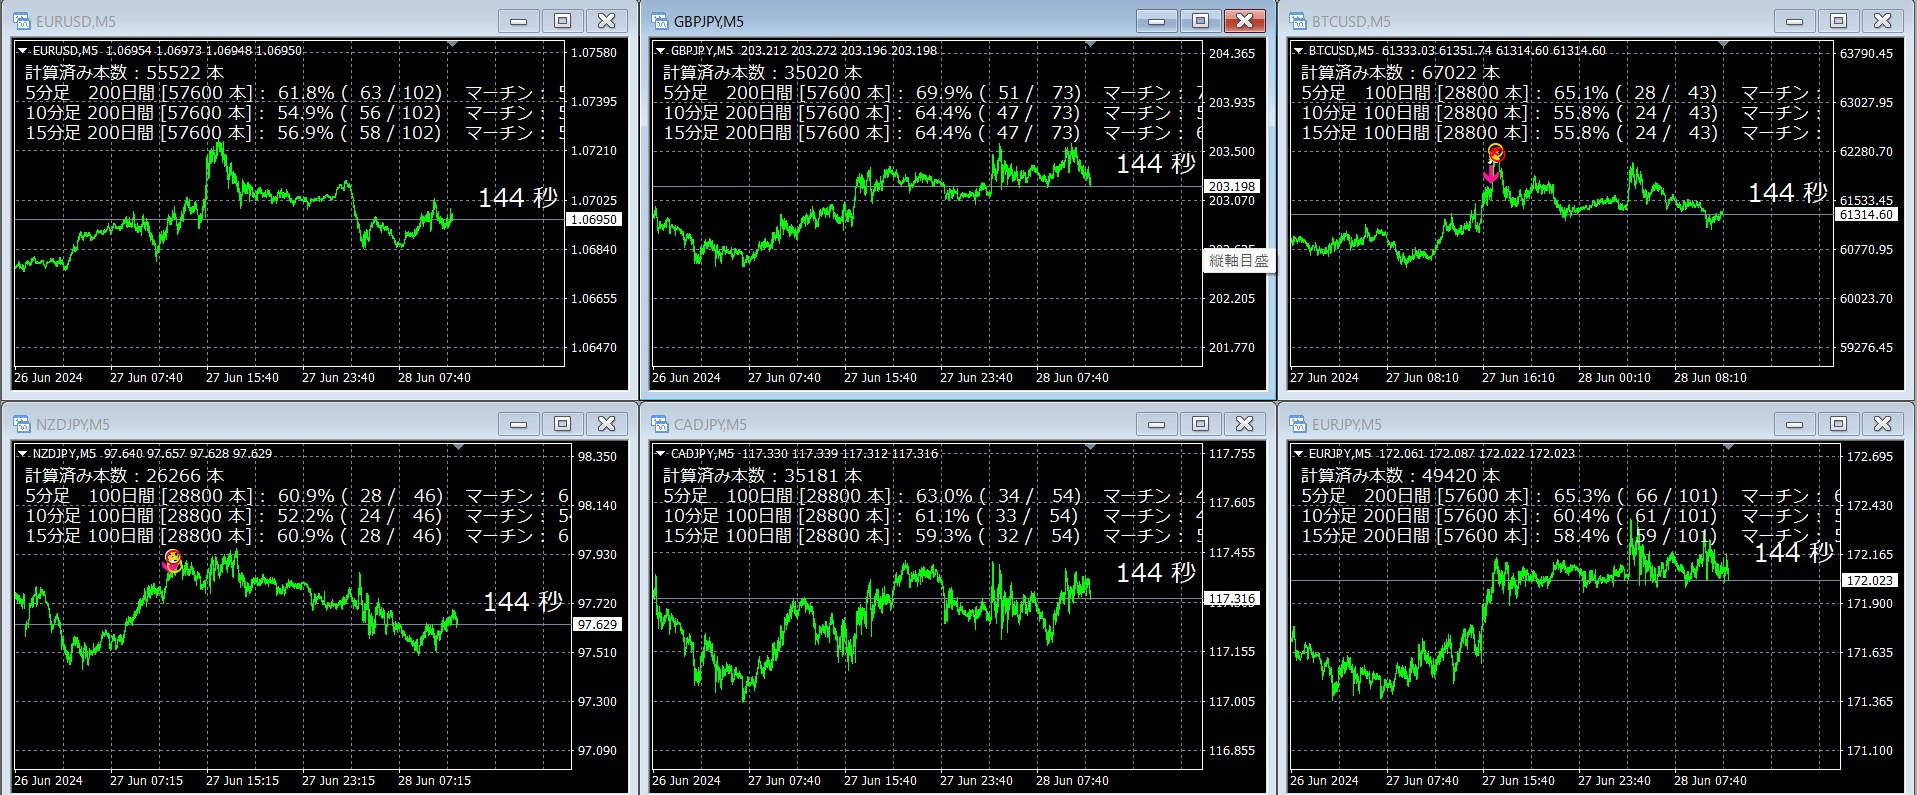Open the EURJPY,M5 window system icon
The width and height of the screenshot is (1918, 795).
tap(1297, 424)
